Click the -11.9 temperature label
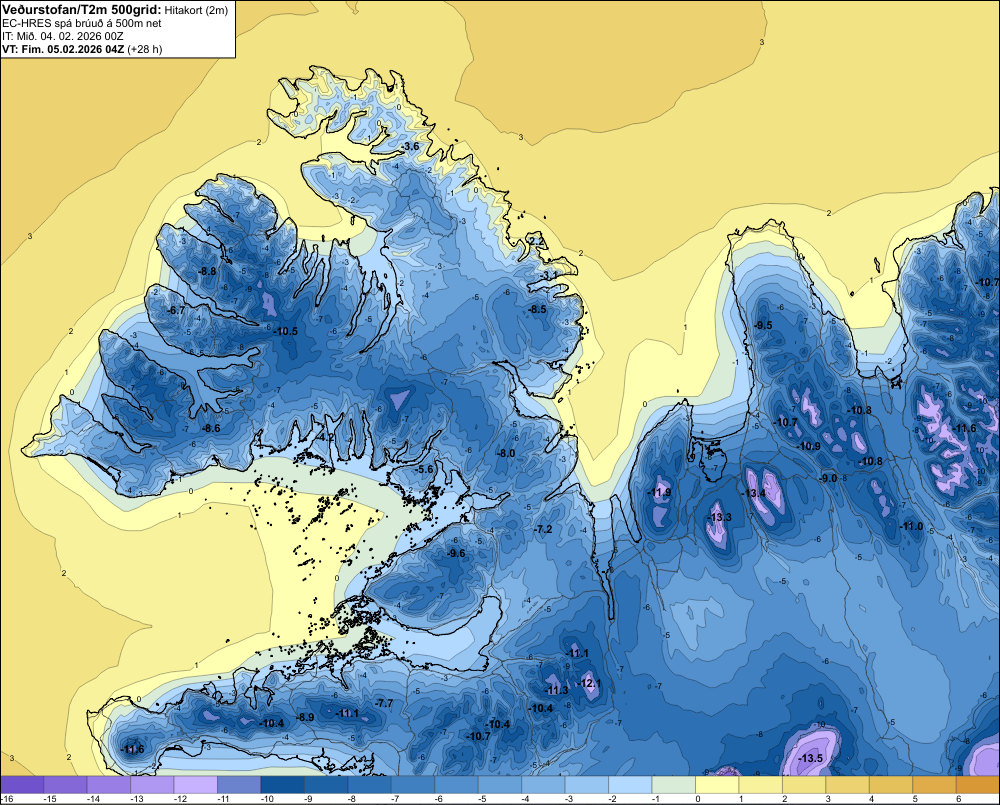 click(659, 492)
